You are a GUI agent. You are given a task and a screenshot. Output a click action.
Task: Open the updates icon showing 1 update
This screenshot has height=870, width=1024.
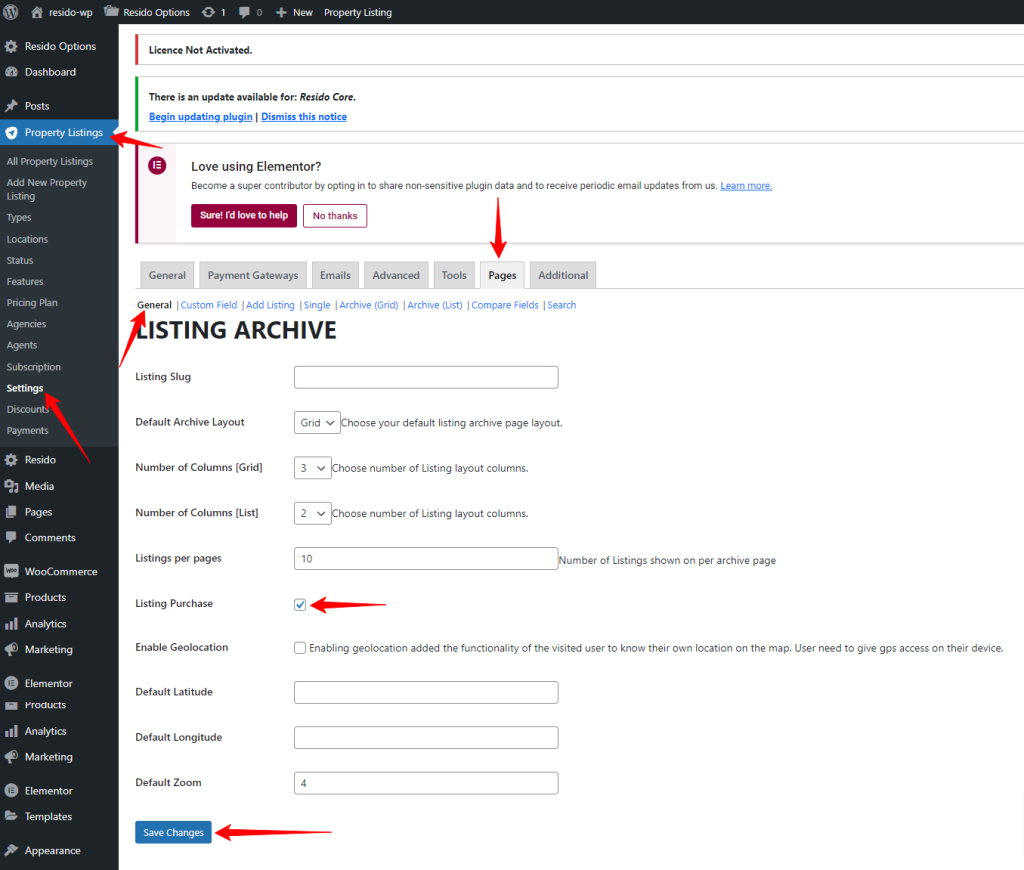click(210, 12)
